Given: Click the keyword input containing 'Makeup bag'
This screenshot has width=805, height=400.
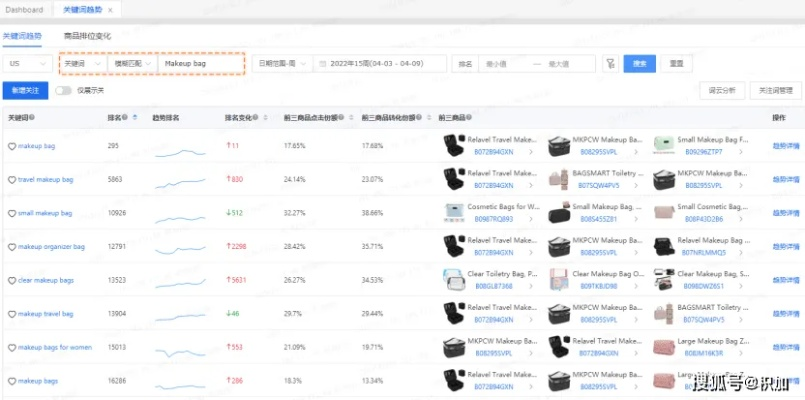Looking at the screenshot, I should 201,64.
